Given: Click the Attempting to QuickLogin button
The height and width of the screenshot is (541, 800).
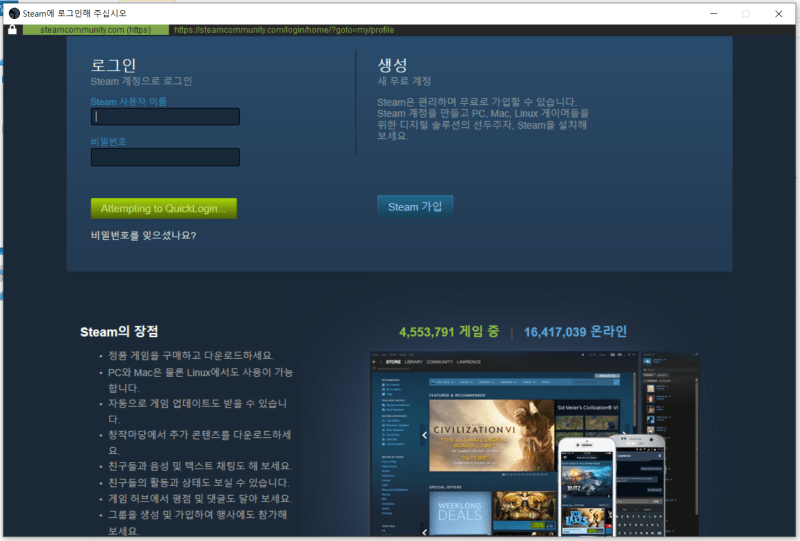Looking at the screenshot, I should pos(164,208).
